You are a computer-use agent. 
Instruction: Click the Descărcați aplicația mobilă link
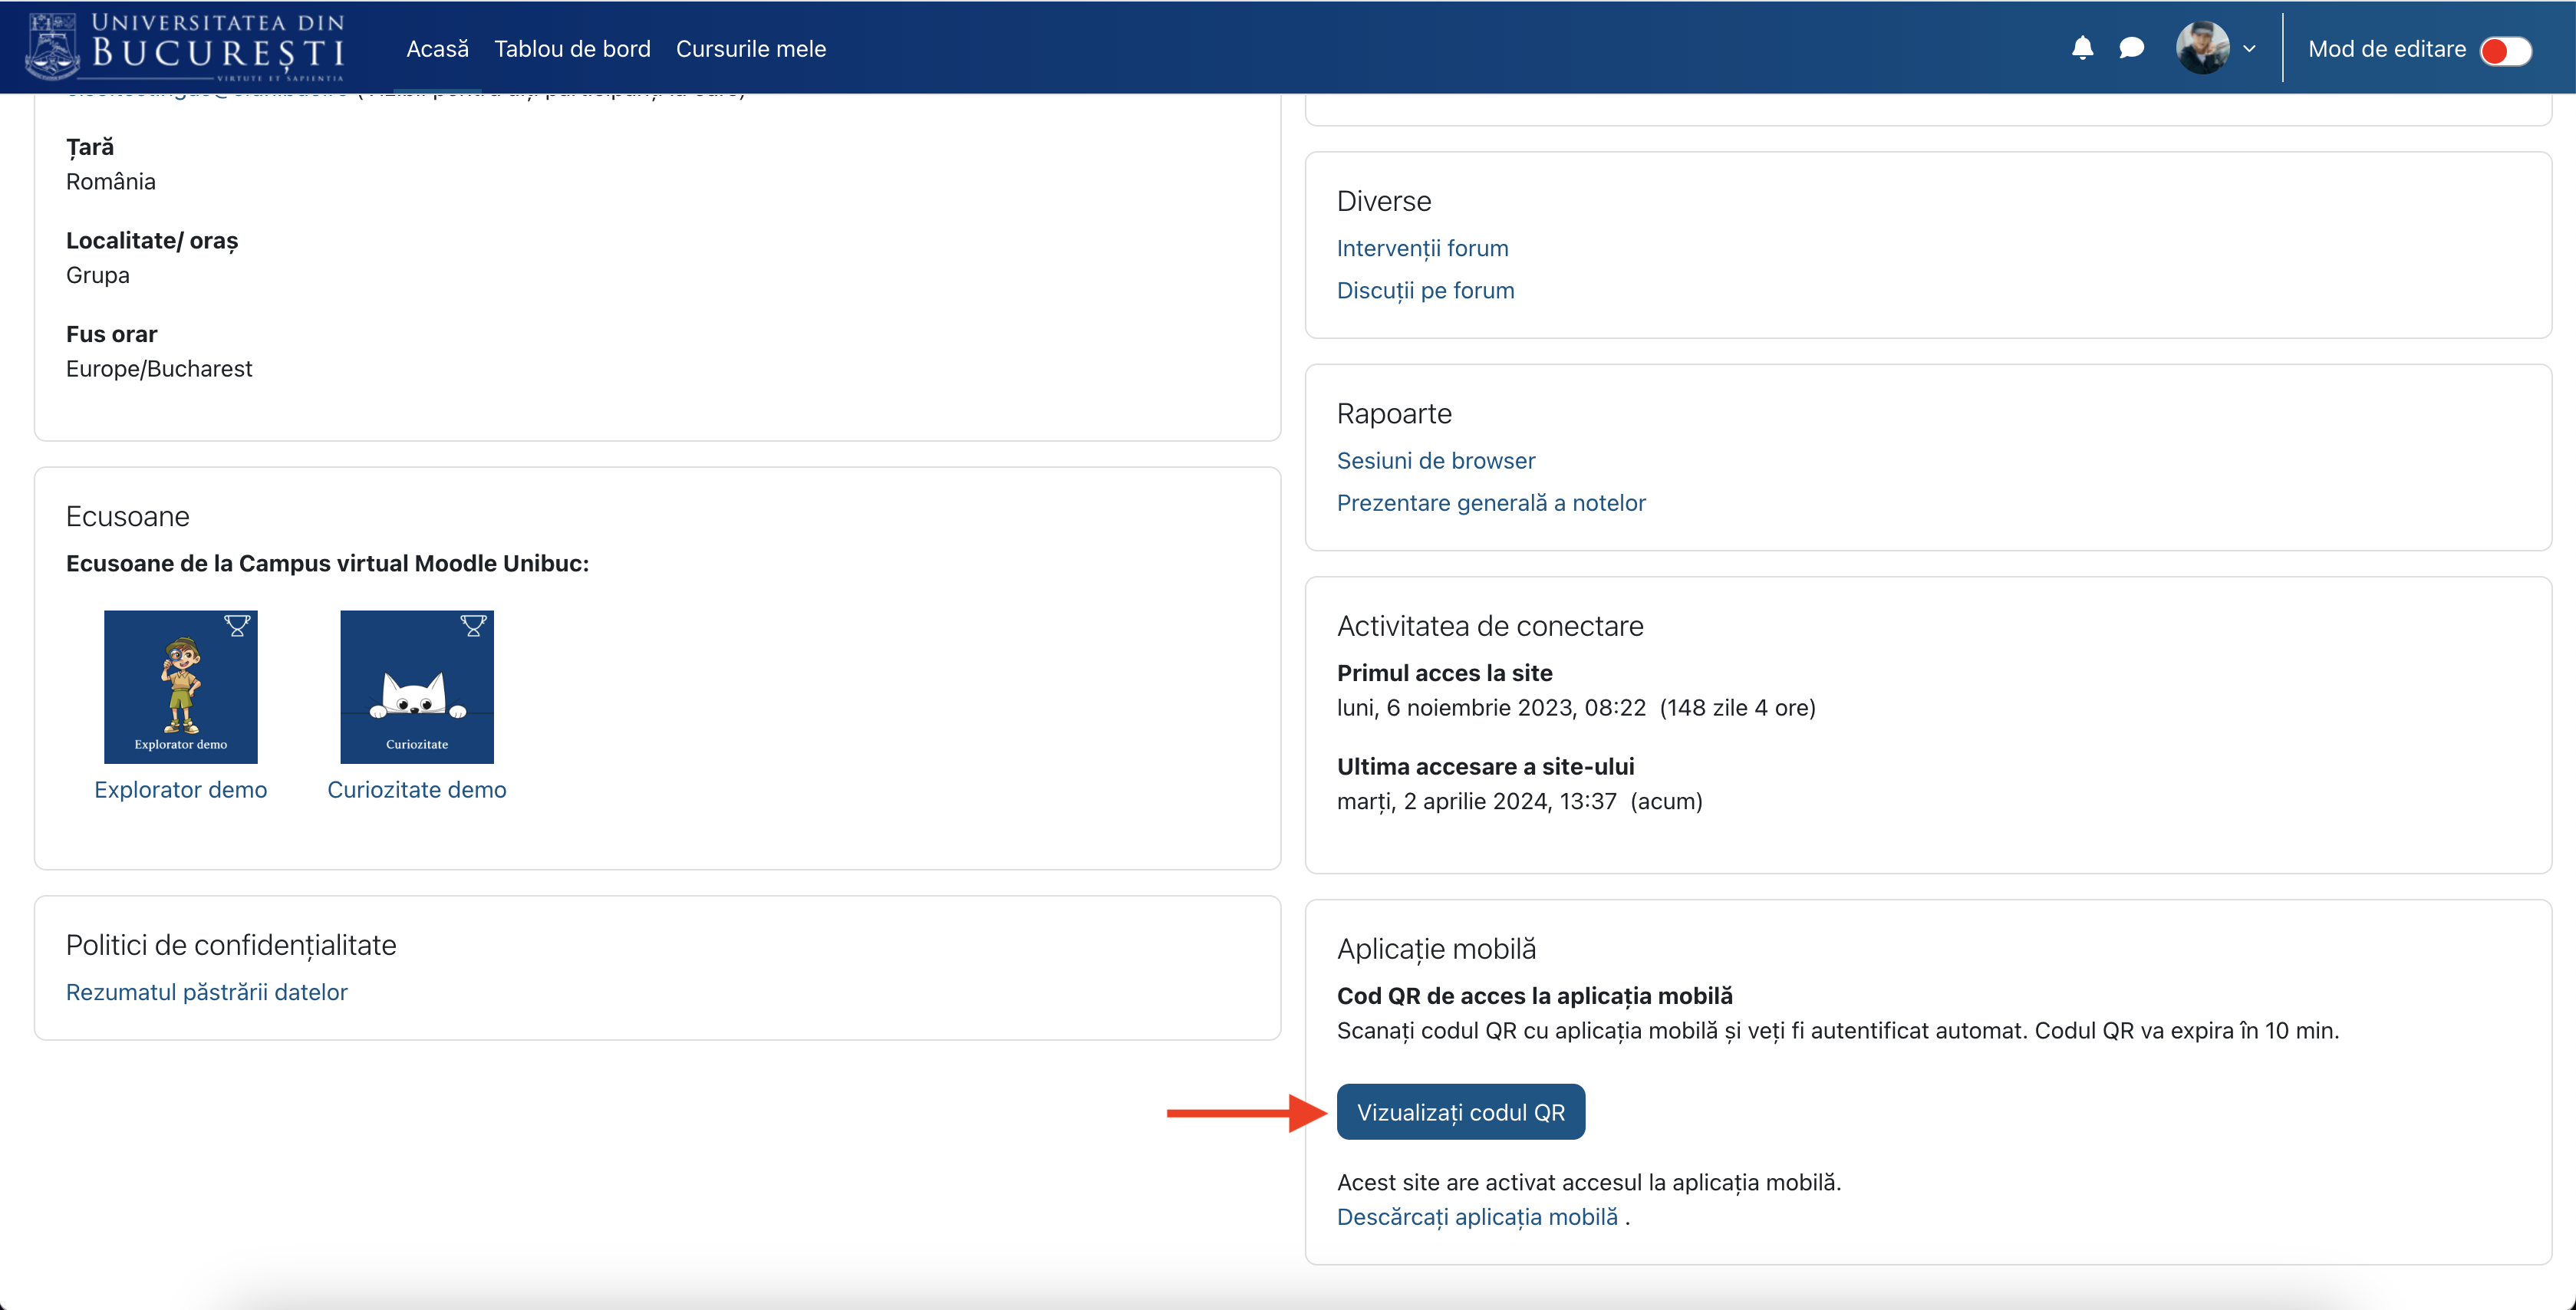1477,1217
